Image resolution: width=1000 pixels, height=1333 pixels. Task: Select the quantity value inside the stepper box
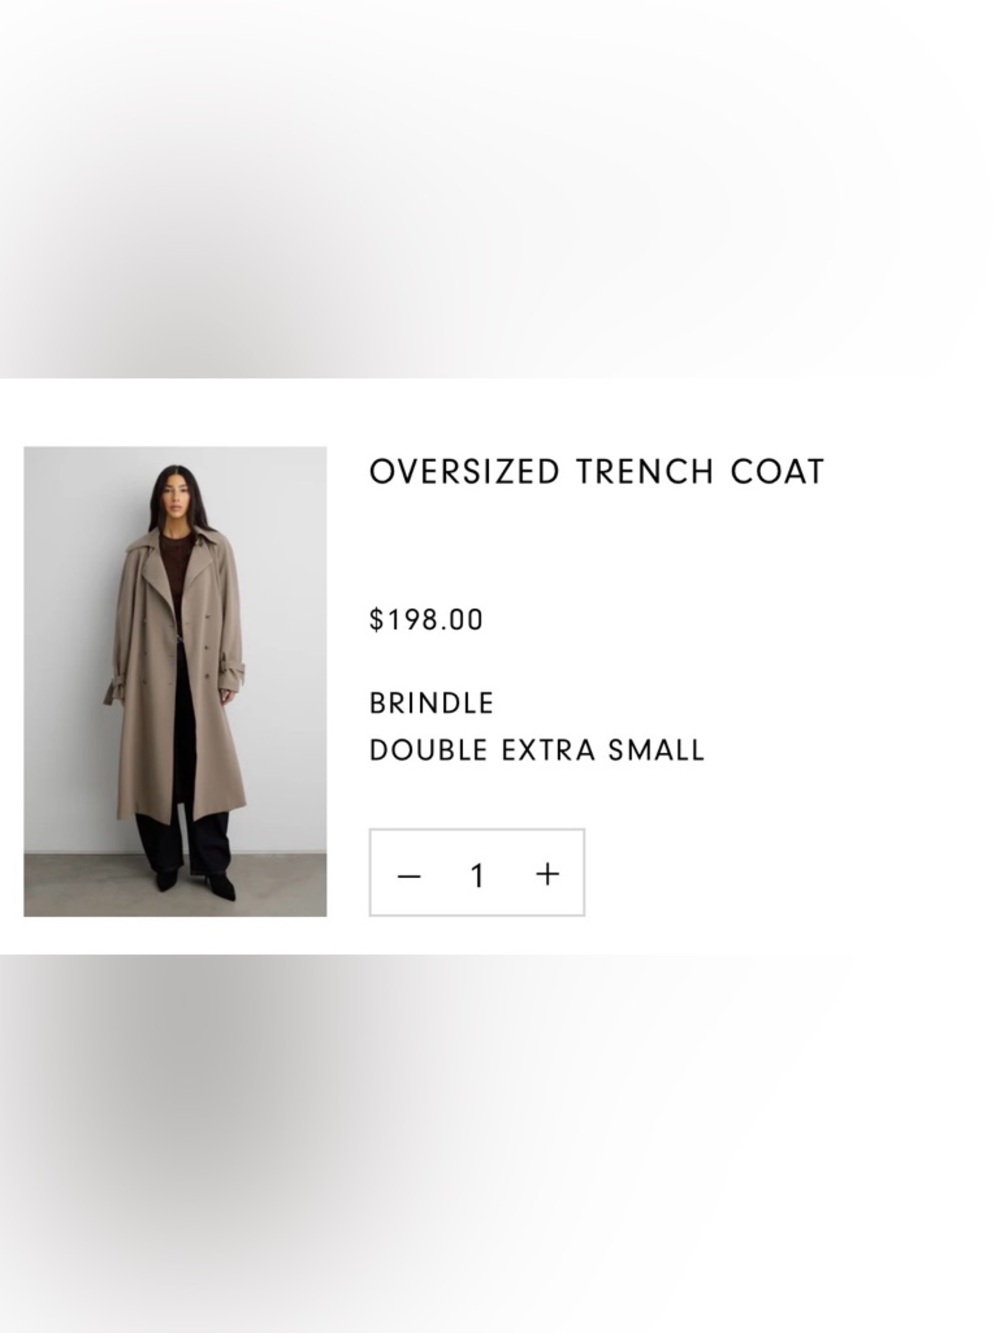tap(477, 873)
